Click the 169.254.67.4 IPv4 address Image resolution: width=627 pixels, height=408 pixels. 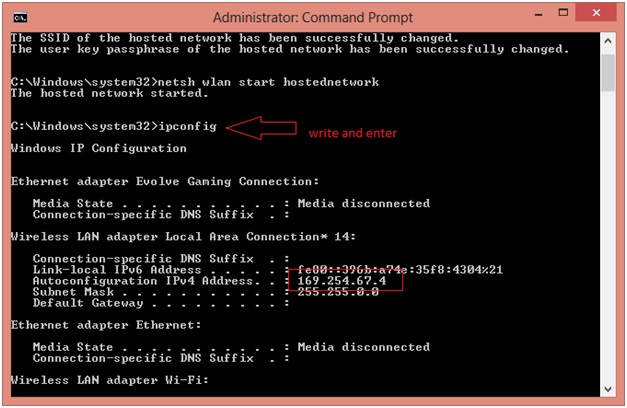click(343, 281)
